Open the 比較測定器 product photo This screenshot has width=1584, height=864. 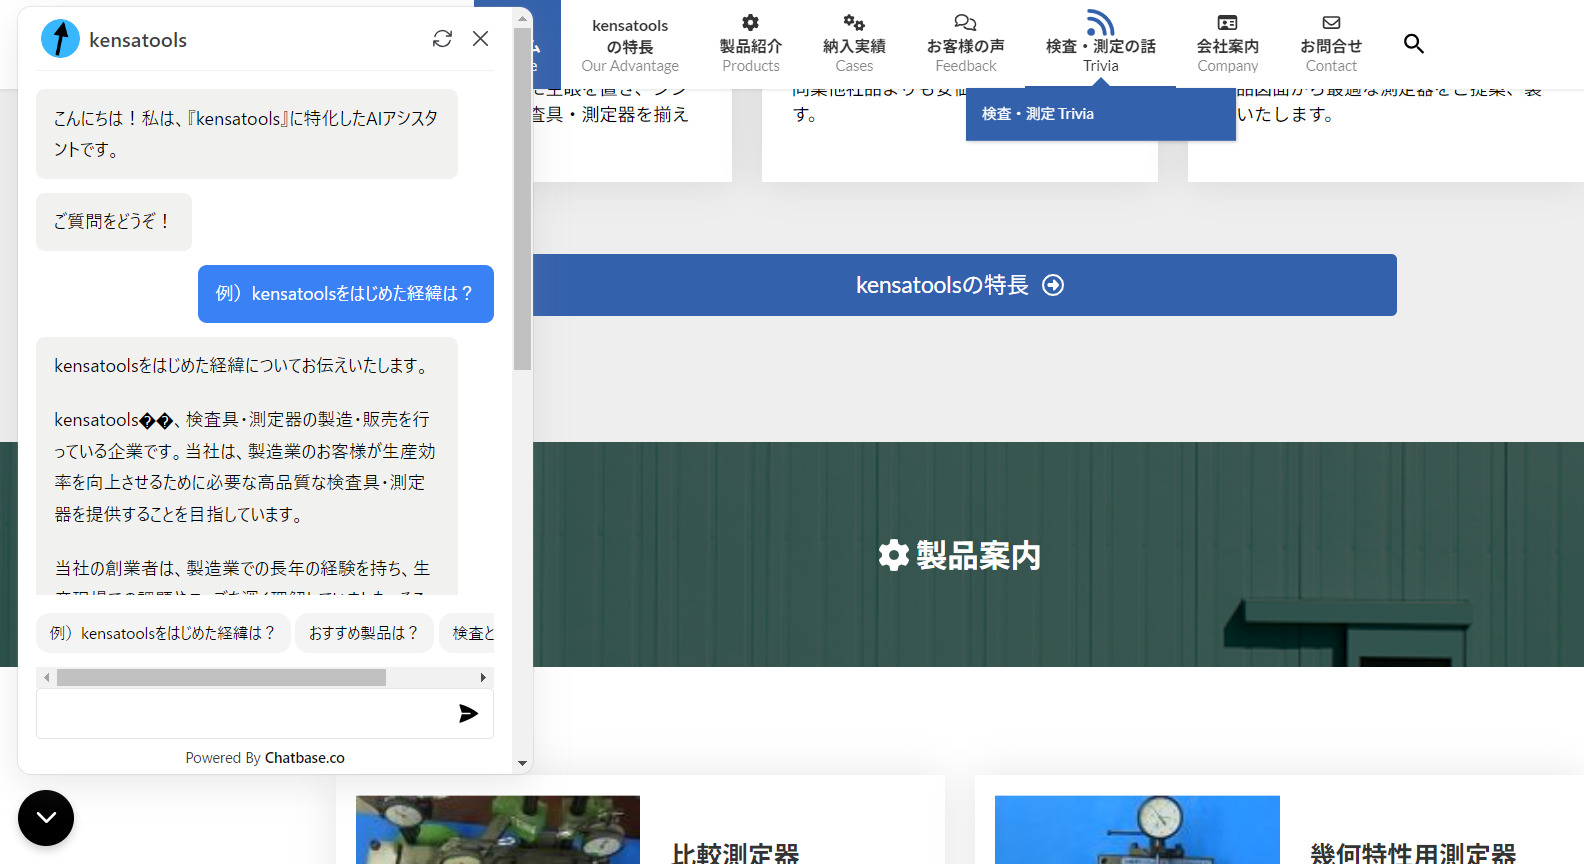click(x=498, y=830)
